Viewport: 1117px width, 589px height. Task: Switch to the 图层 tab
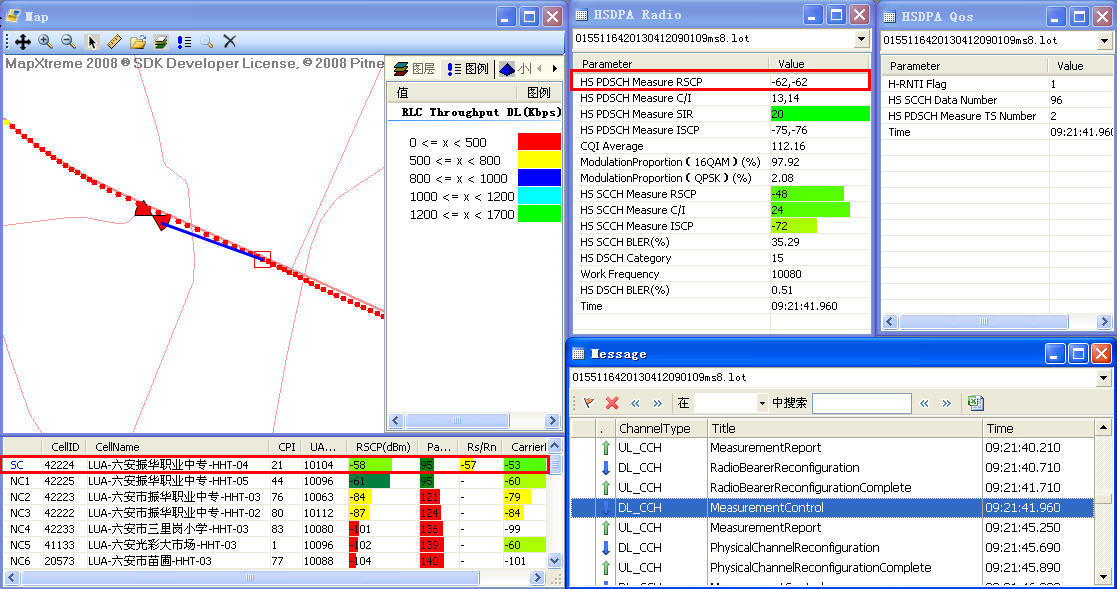click(415, 69)
